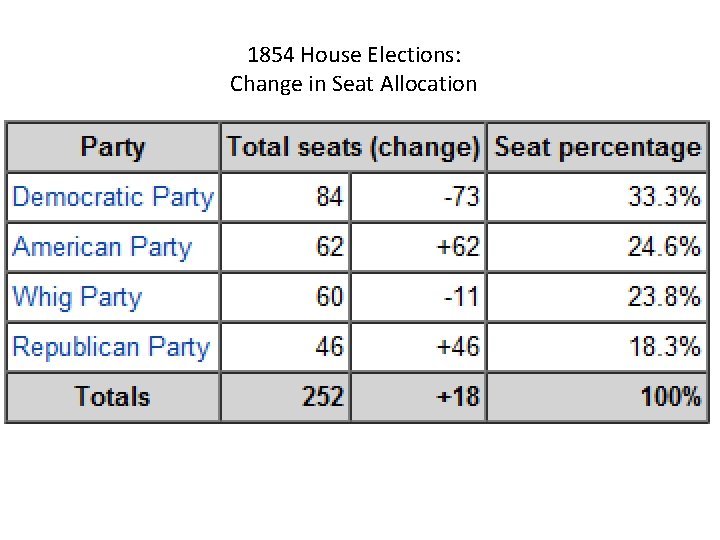The height and width of the screenshot is (540, 720).
Task: Select the Democratic Party seats value 84
Action: tap(329, 197)
